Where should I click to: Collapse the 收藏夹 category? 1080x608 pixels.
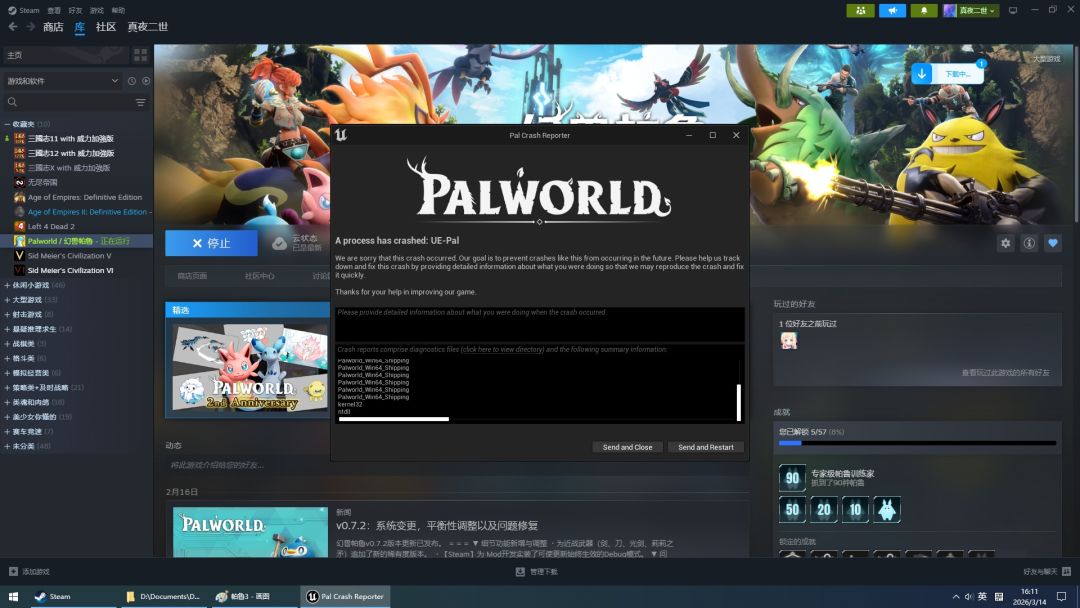point(8,124)
